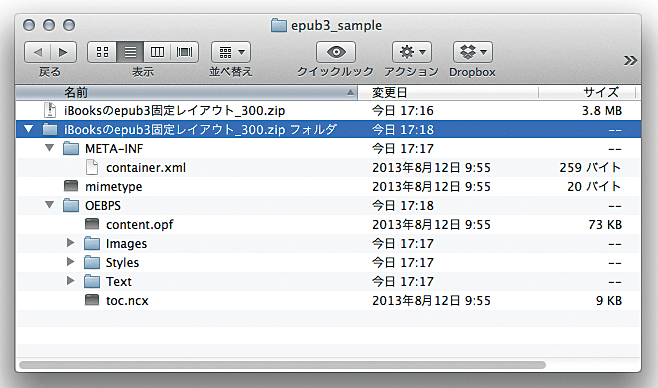Select iBooksのepub3固定レイアウト_300.zip file name
The image size is (658, 388).
tap(175, 111)
